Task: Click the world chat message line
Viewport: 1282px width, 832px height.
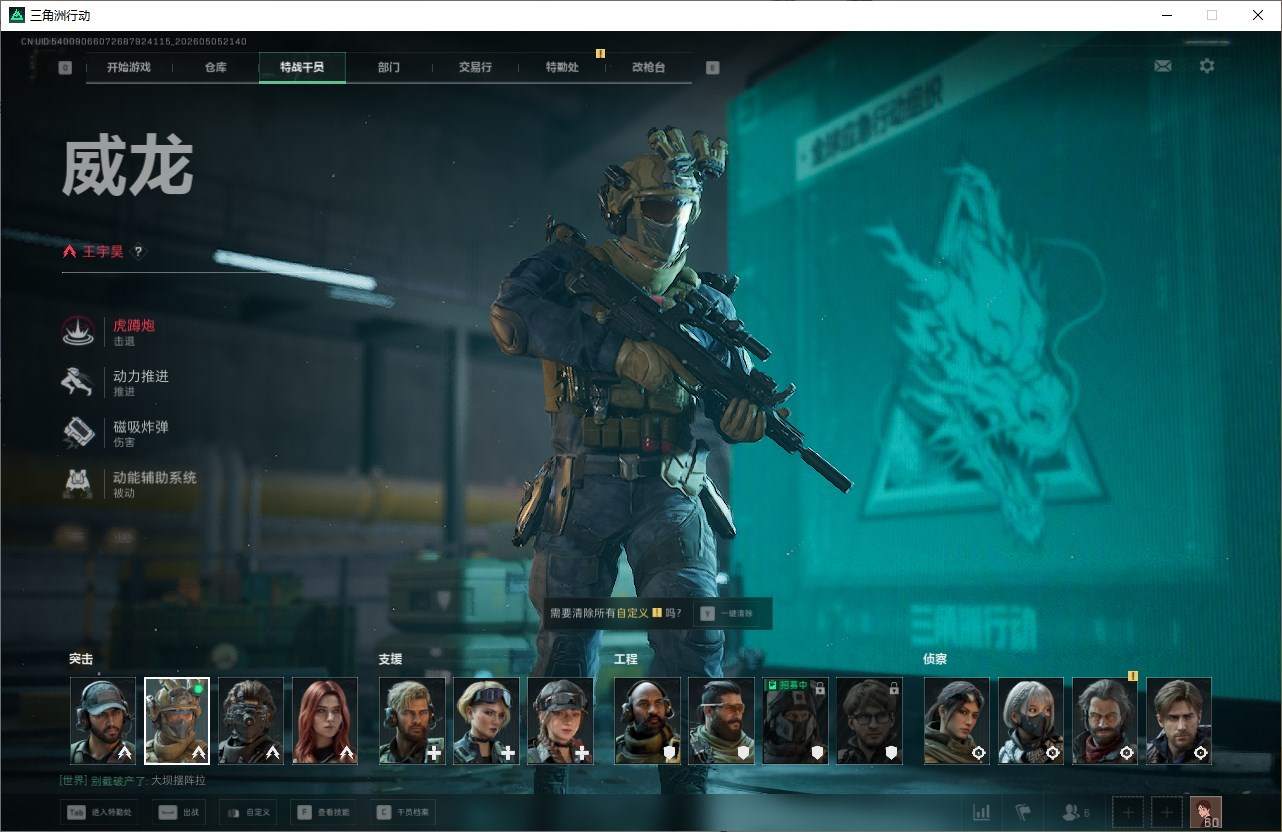Action: click(132, 780)
